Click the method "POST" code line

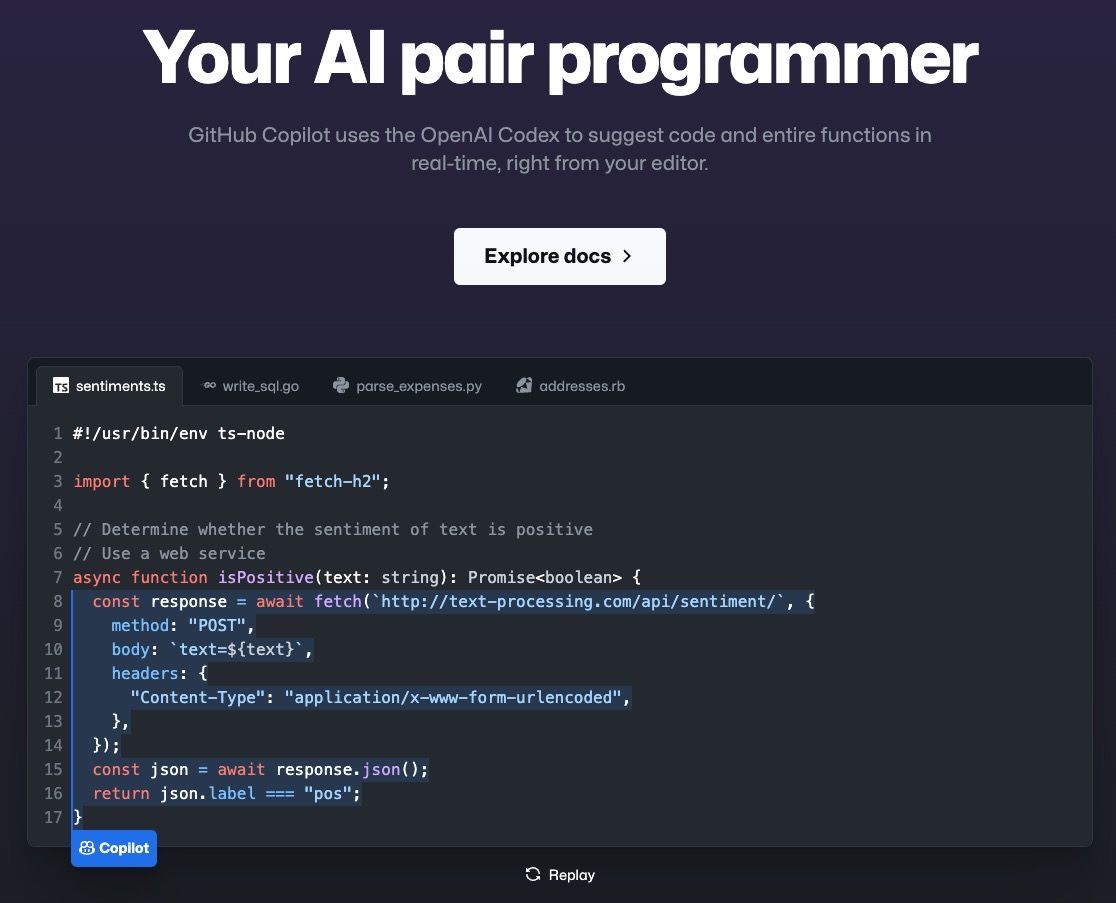point(183,625)
